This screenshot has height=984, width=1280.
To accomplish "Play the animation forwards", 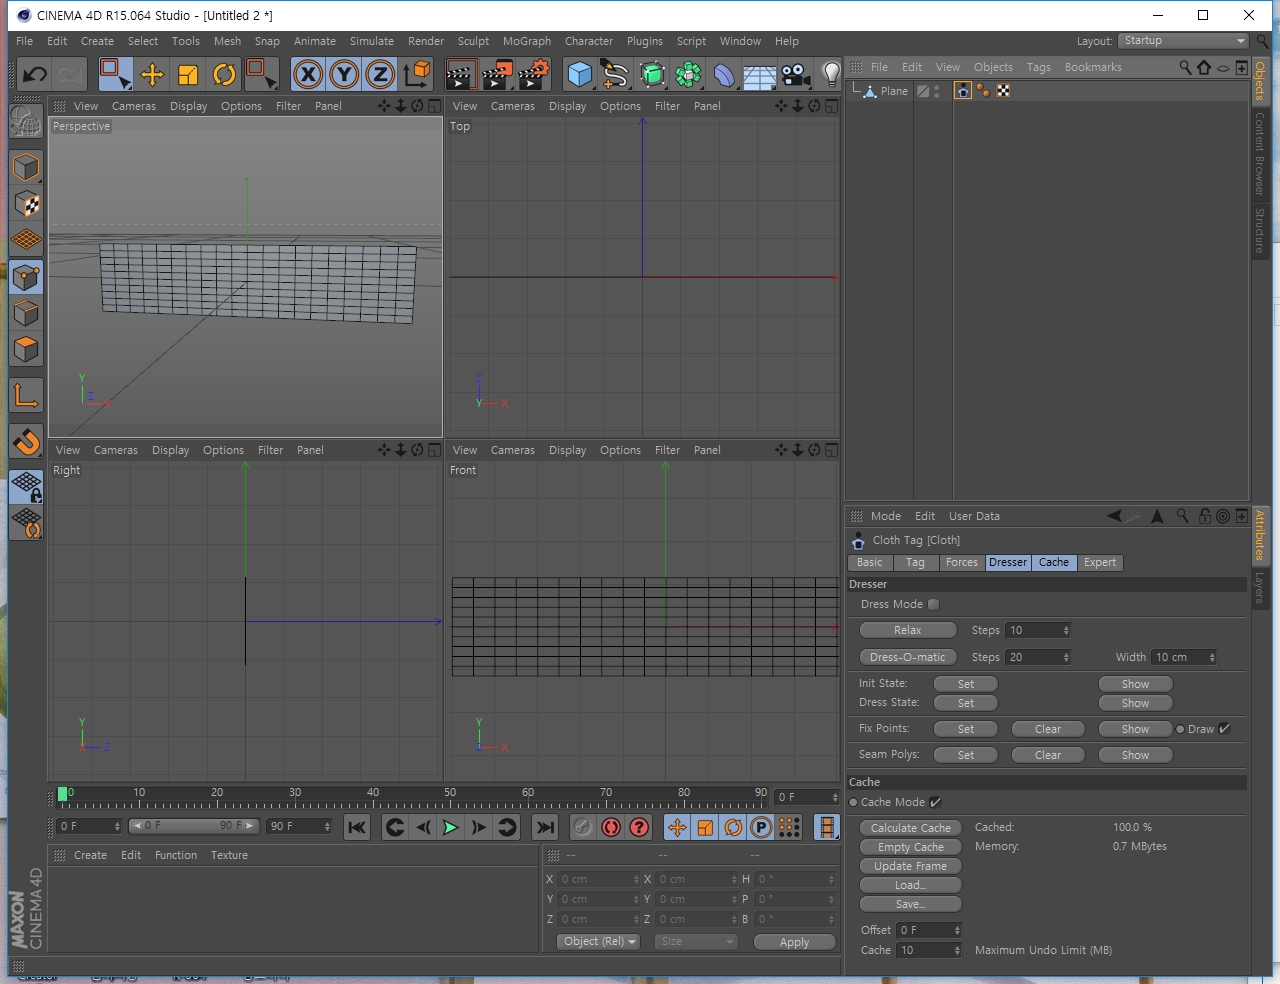I will pyautogui.click(x=451, y=827).
